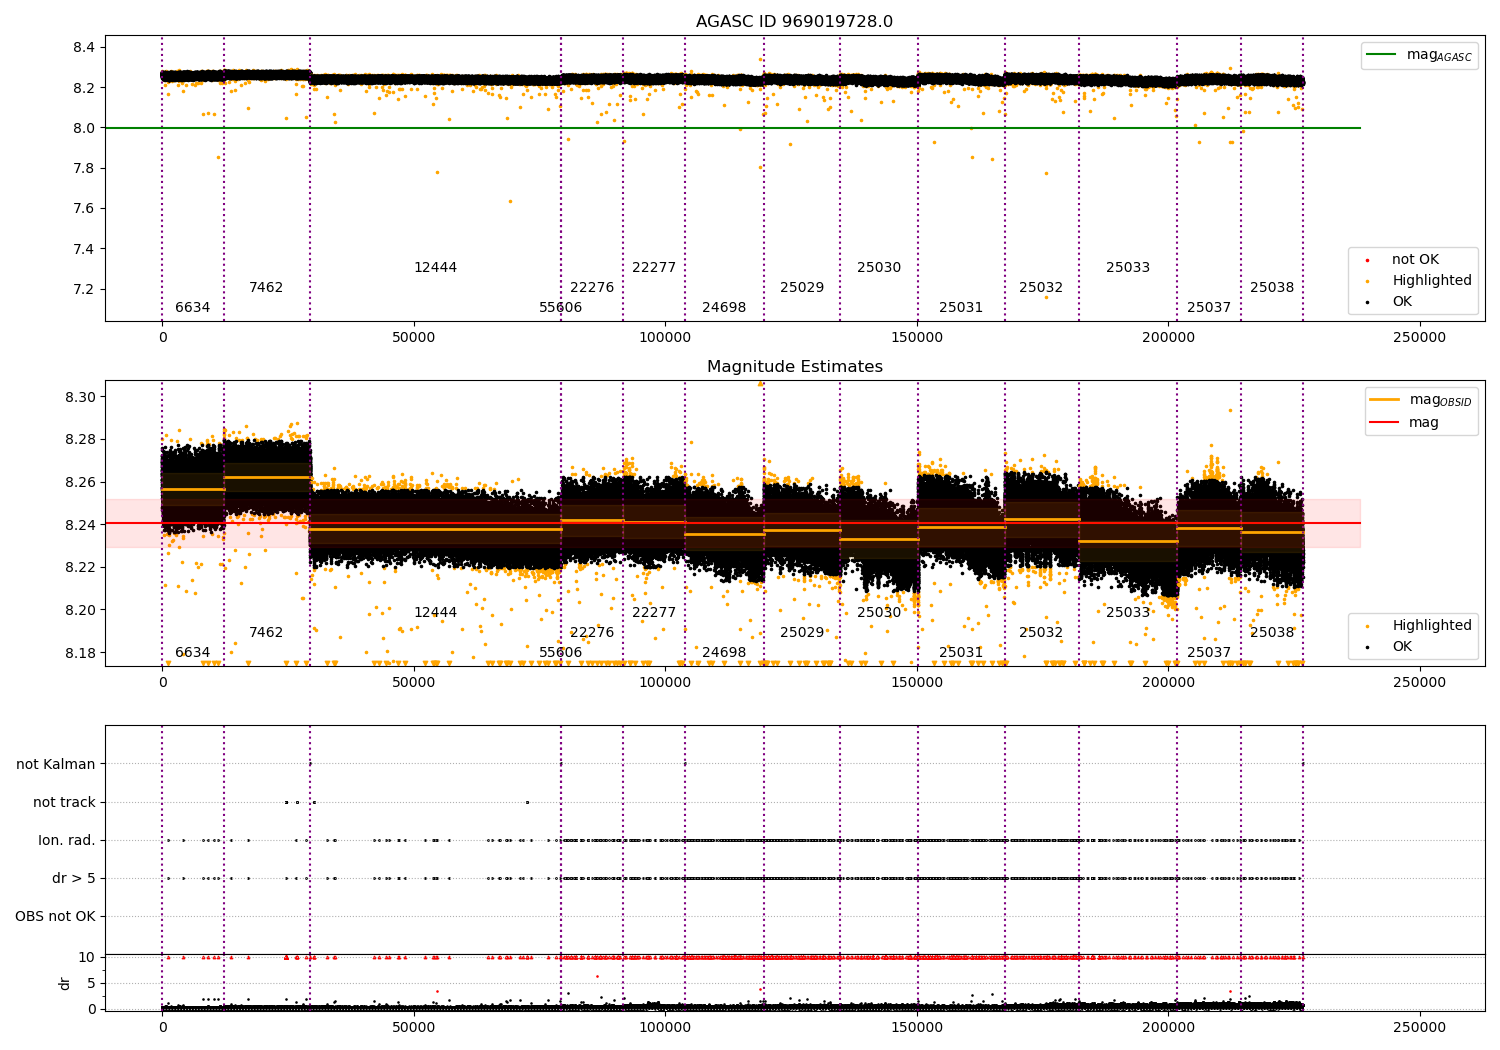Click the title 'AGASC ID 969019728.0'

point(794,22)
